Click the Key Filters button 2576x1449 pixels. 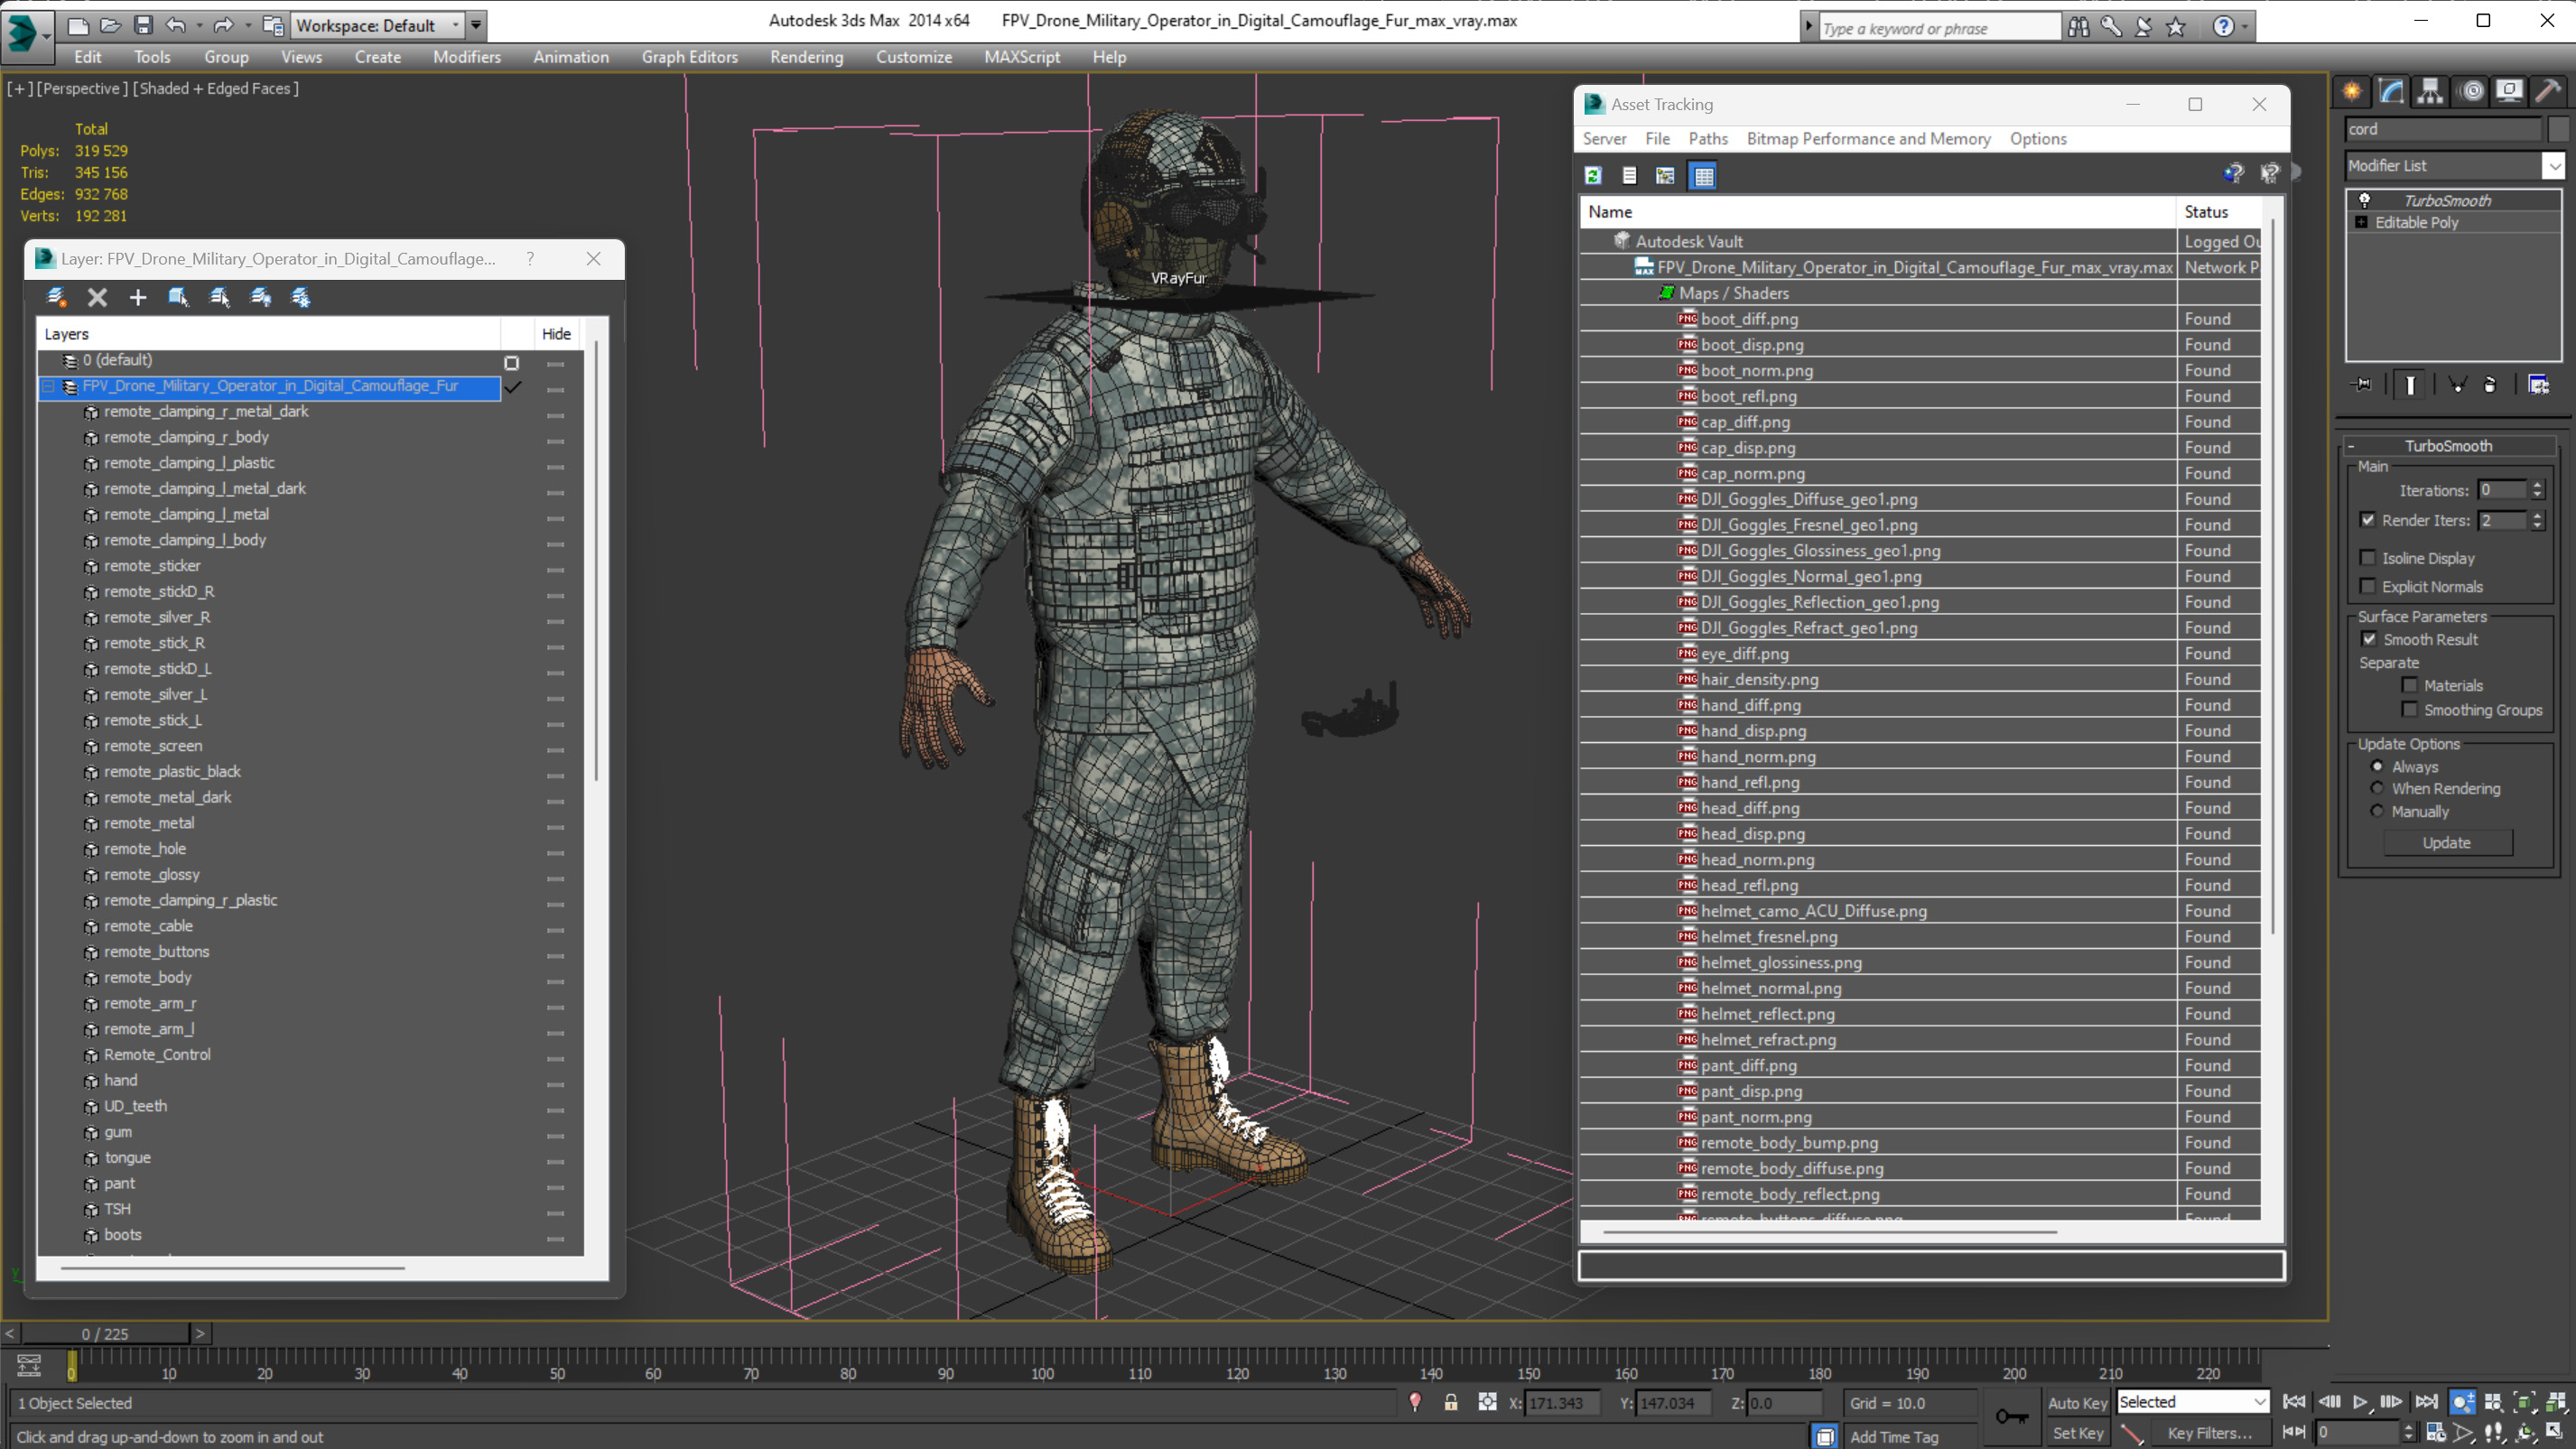click(x=2210, y=1433)
